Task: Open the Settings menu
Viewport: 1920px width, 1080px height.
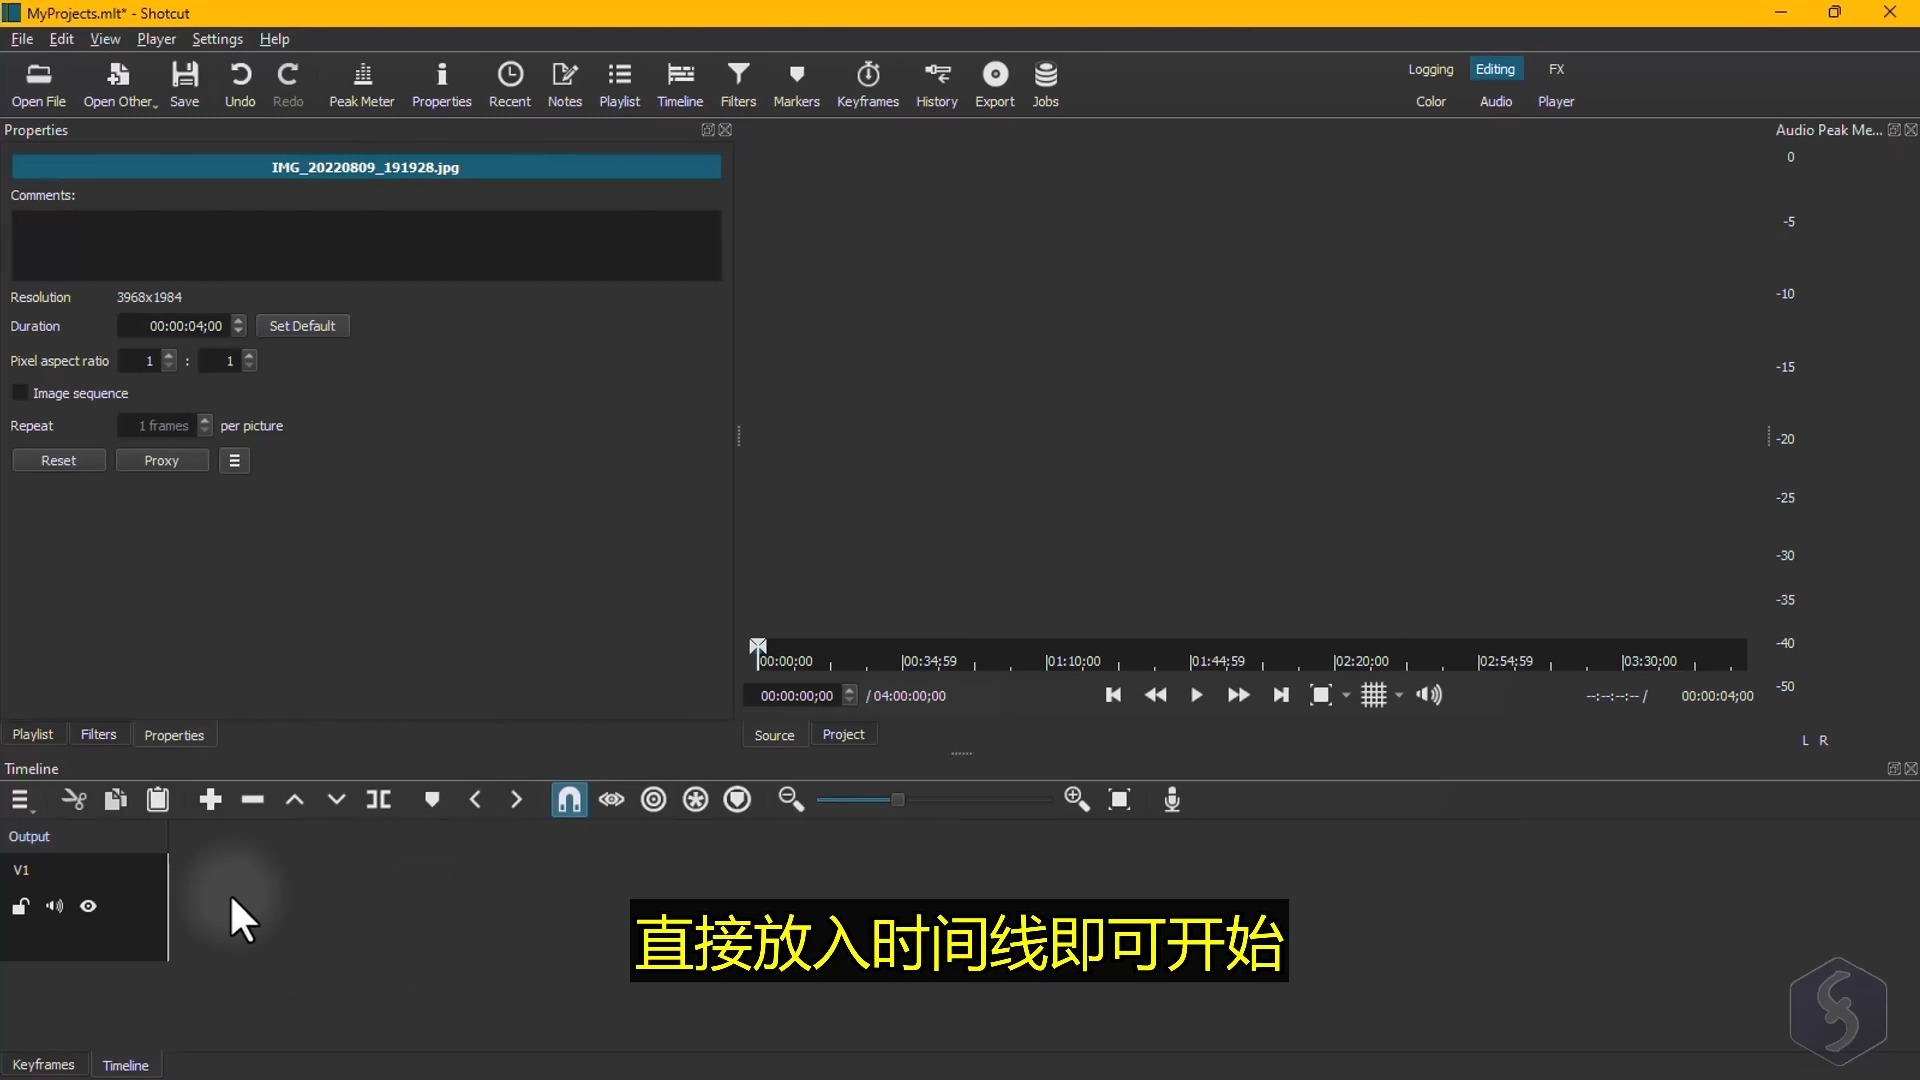Action: click(217, 39)
